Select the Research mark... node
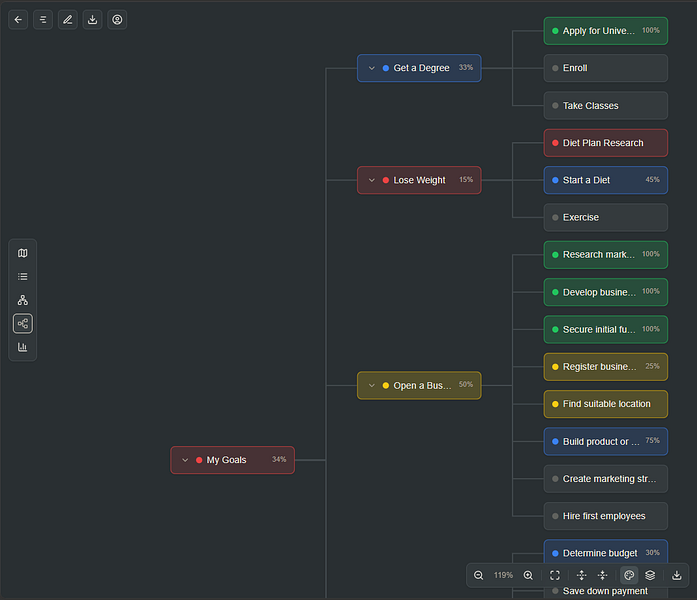 [605, 255]
